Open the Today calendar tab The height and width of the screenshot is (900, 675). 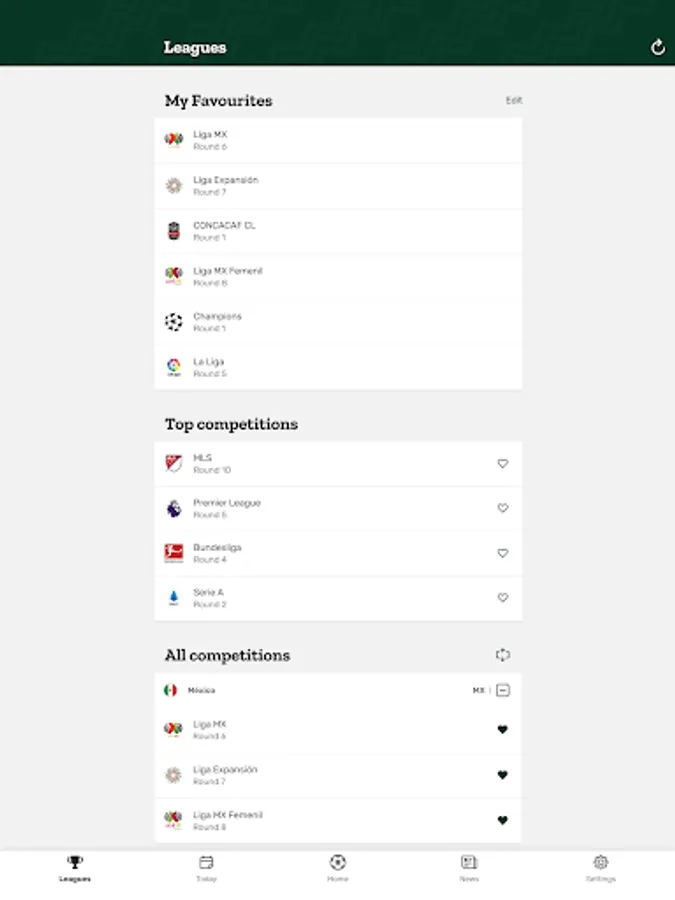click(x=206, y=862)
